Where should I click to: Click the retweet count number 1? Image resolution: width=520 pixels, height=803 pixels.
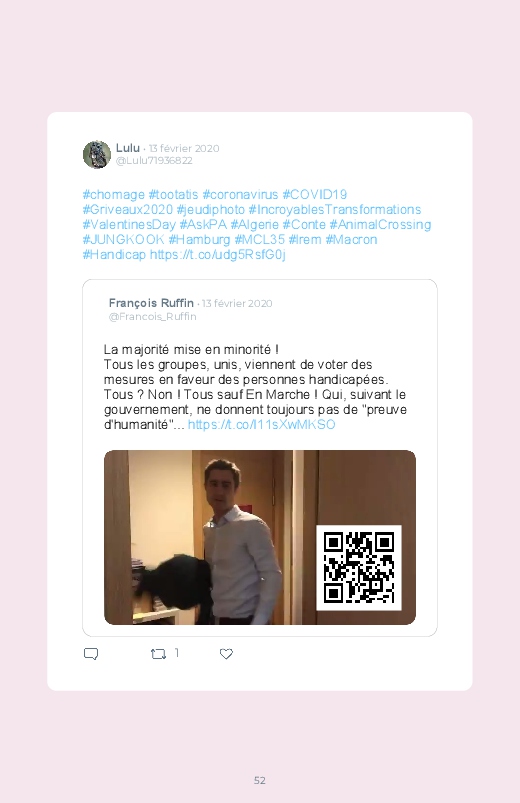coord(177,653)
